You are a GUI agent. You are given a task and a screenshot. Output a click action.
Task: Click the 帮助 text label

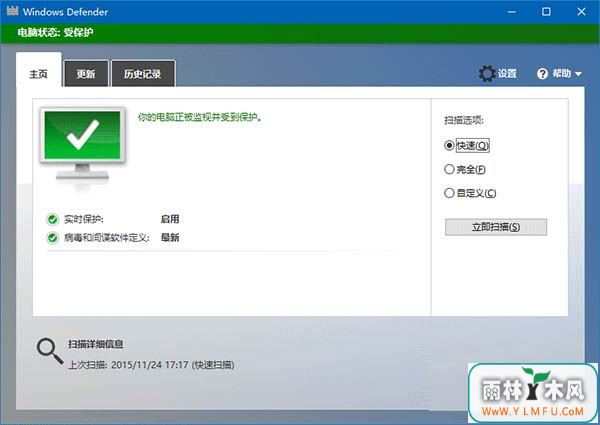[562, 73]
